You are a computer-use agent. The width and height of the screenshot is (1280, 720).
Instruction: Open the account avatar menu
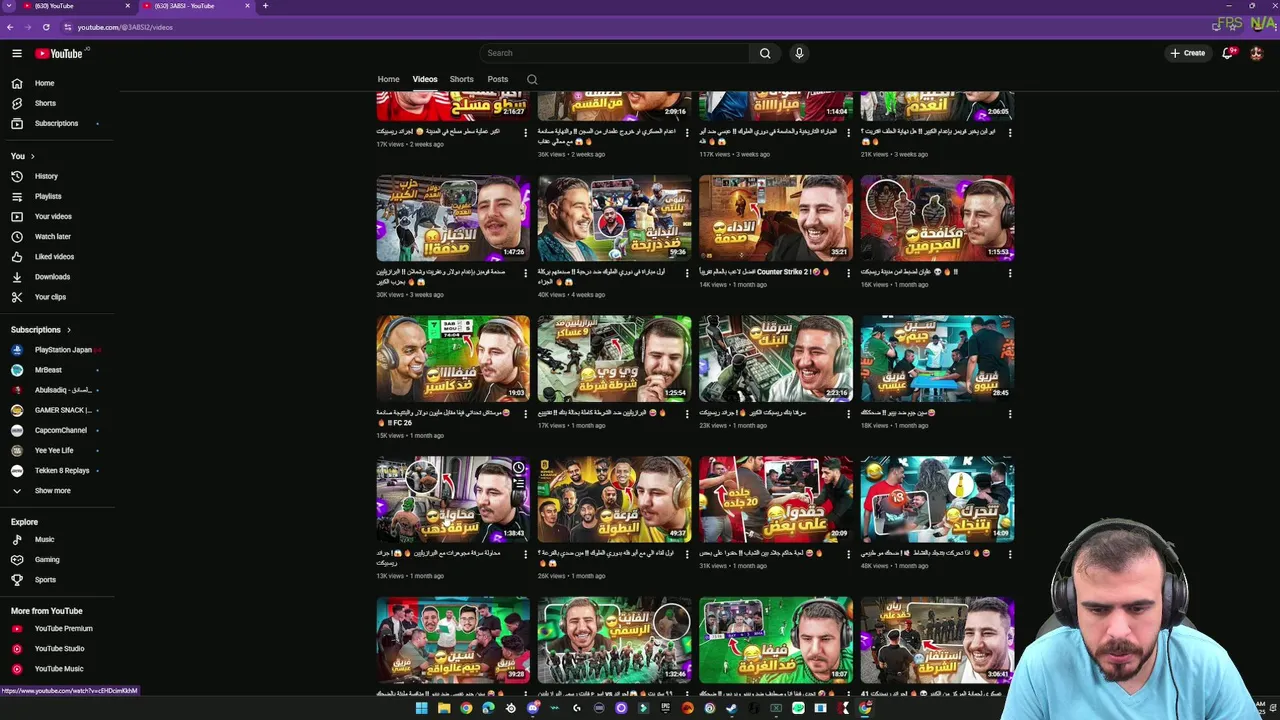pos(1257,53)
